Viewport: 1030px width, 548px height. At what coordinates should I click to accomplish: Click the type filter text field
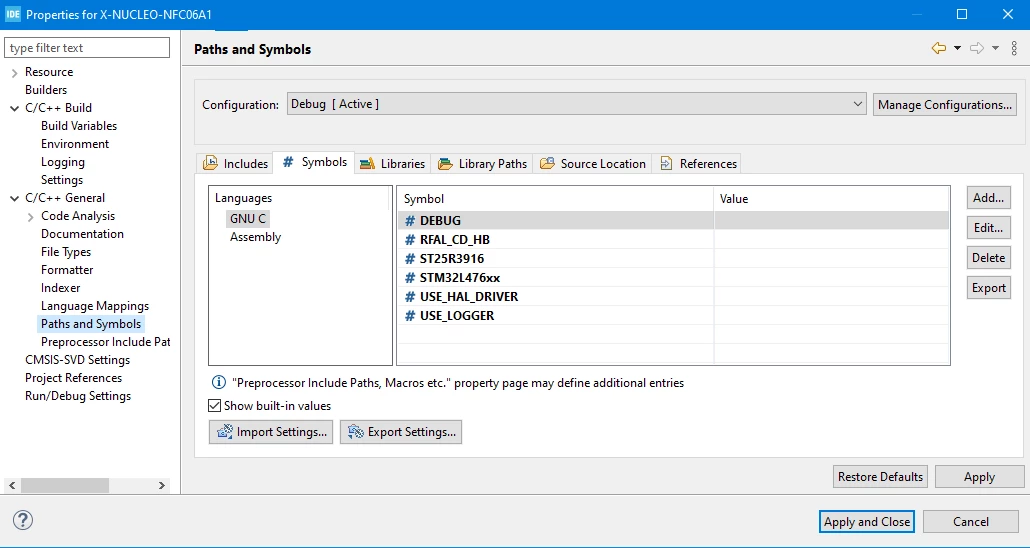(87, 48)
